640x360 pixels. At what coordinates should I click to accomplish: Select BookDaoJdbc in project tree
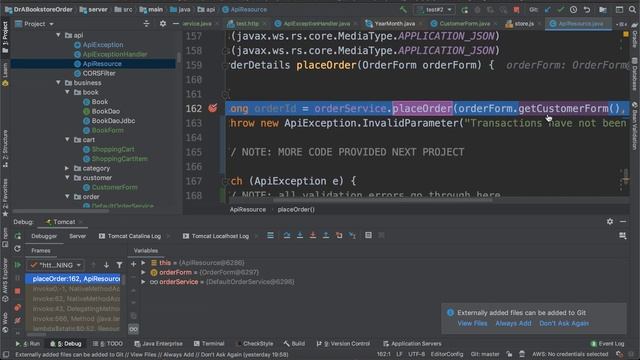(x=113, y=120)
